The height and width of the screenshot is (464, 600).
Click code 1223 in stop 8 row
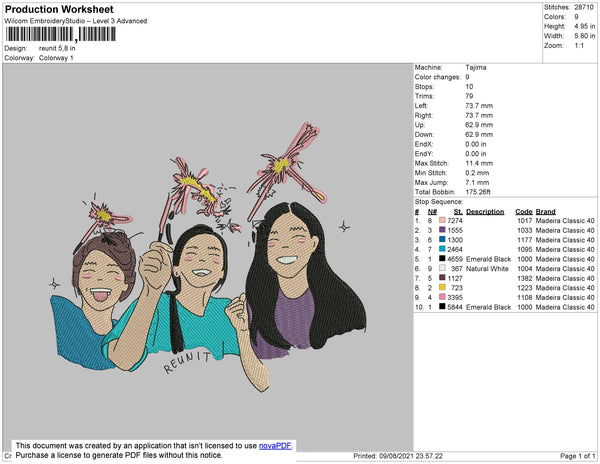tap(525, 288)
